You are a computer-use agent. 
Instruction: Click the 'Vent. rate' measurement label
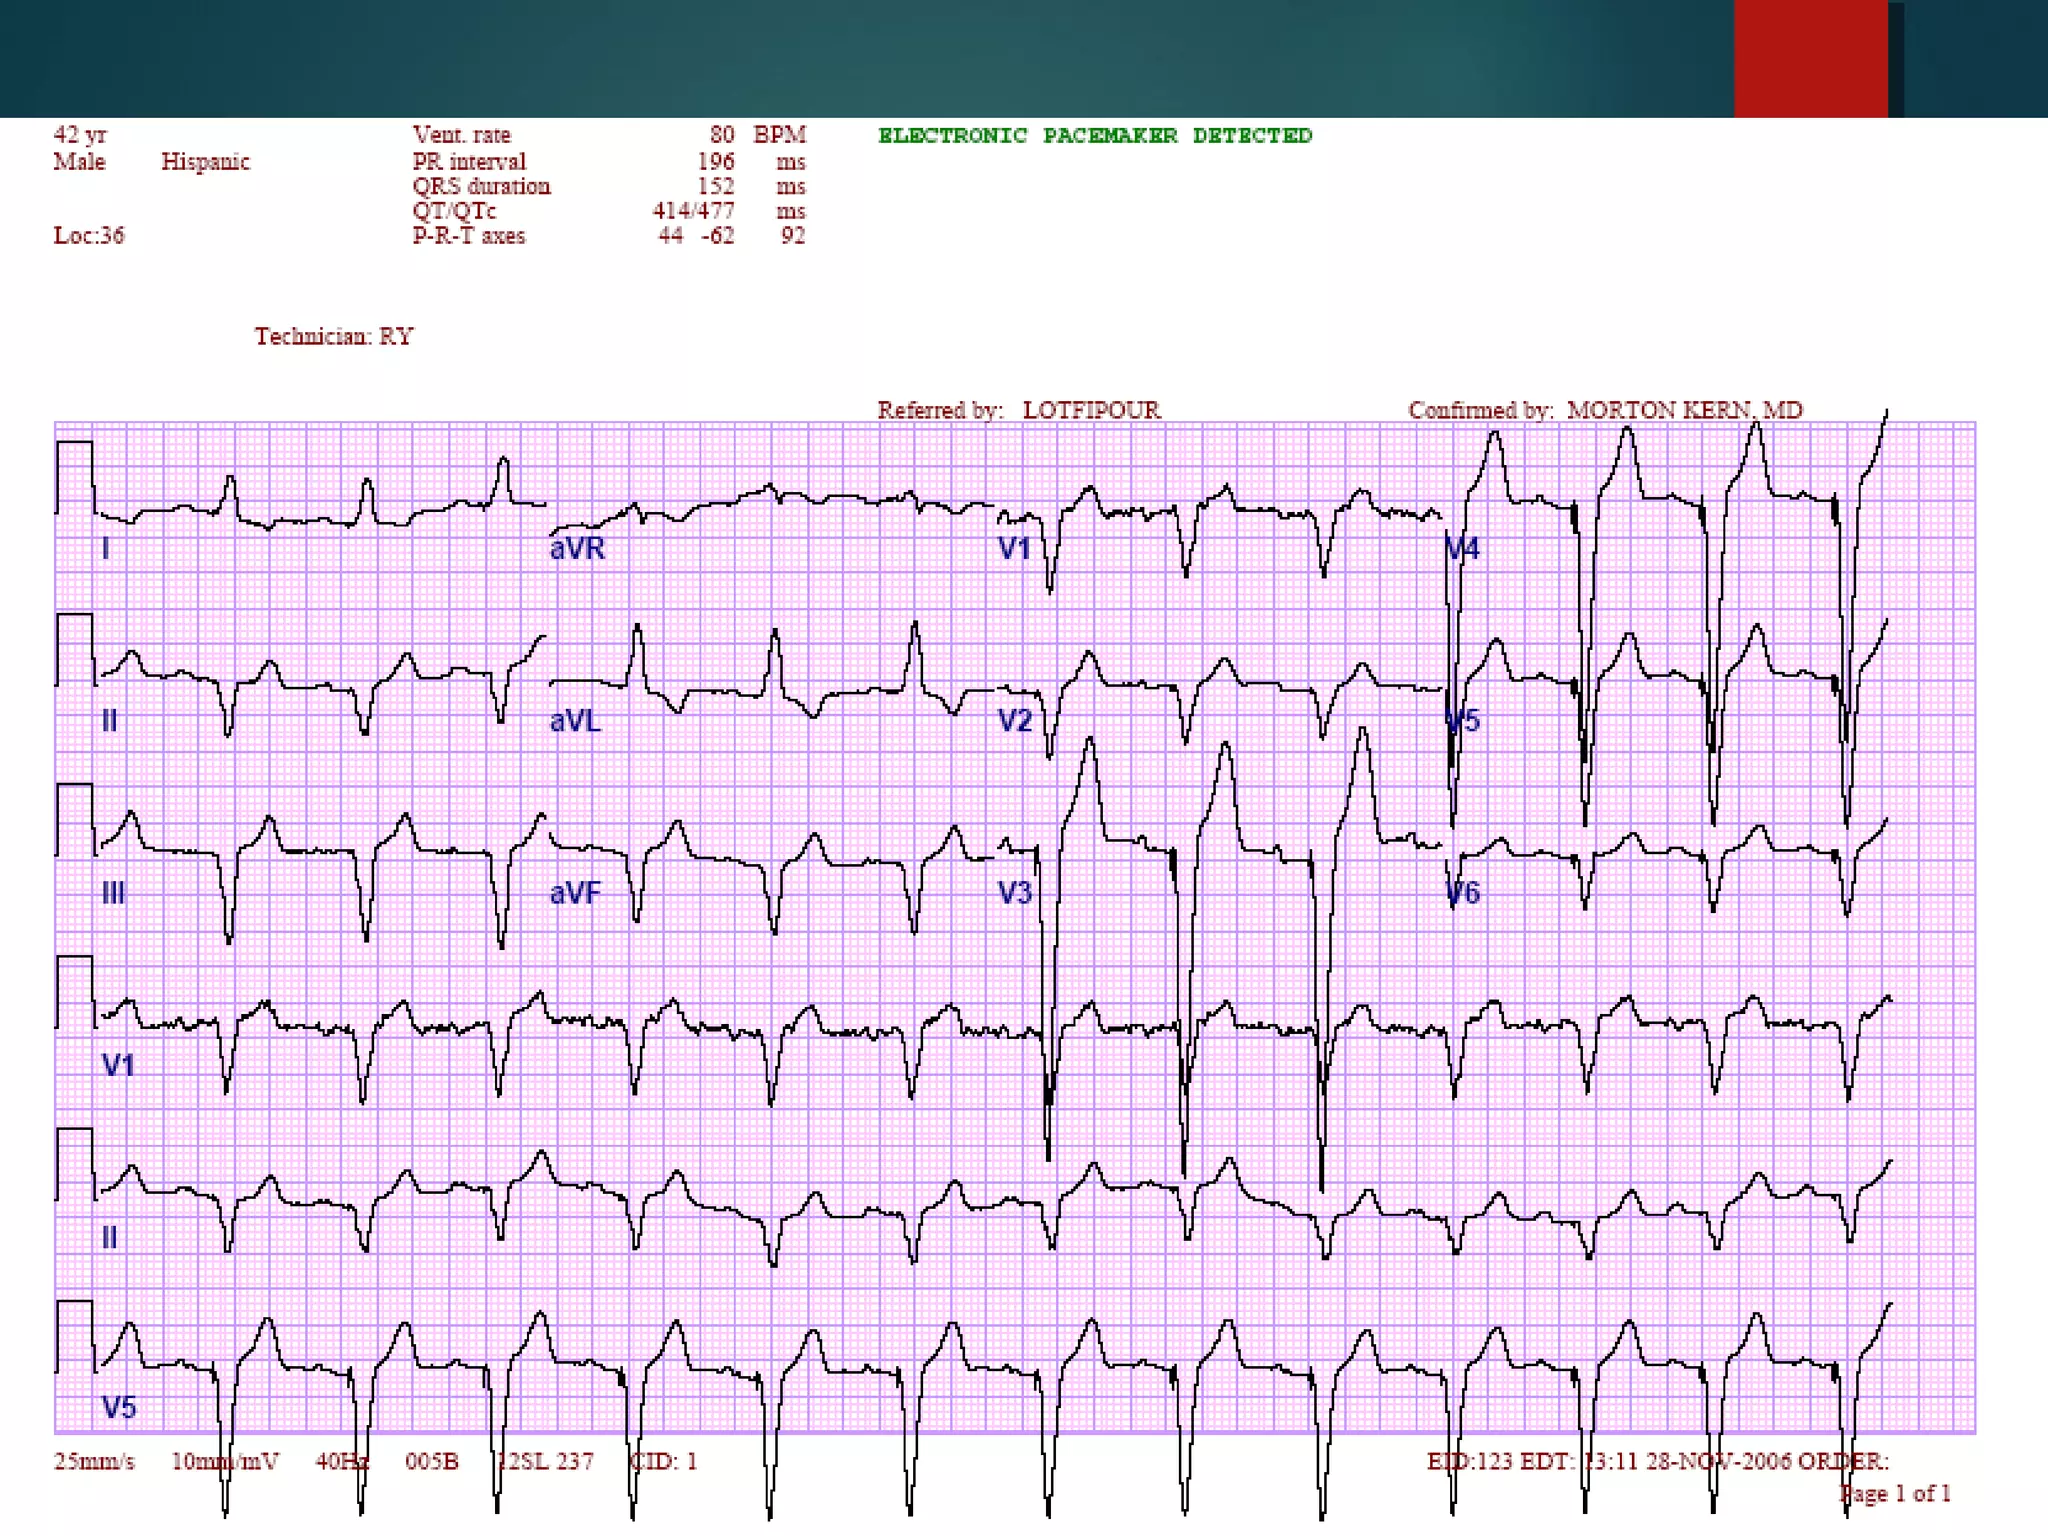[461, 135]
